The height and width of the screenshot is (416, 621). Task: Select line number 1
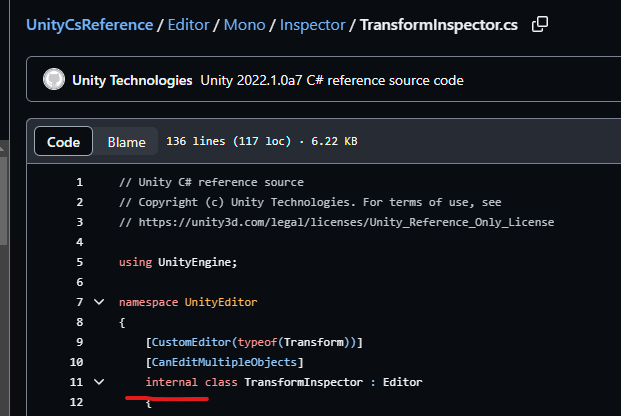click(x=80, y=182)
